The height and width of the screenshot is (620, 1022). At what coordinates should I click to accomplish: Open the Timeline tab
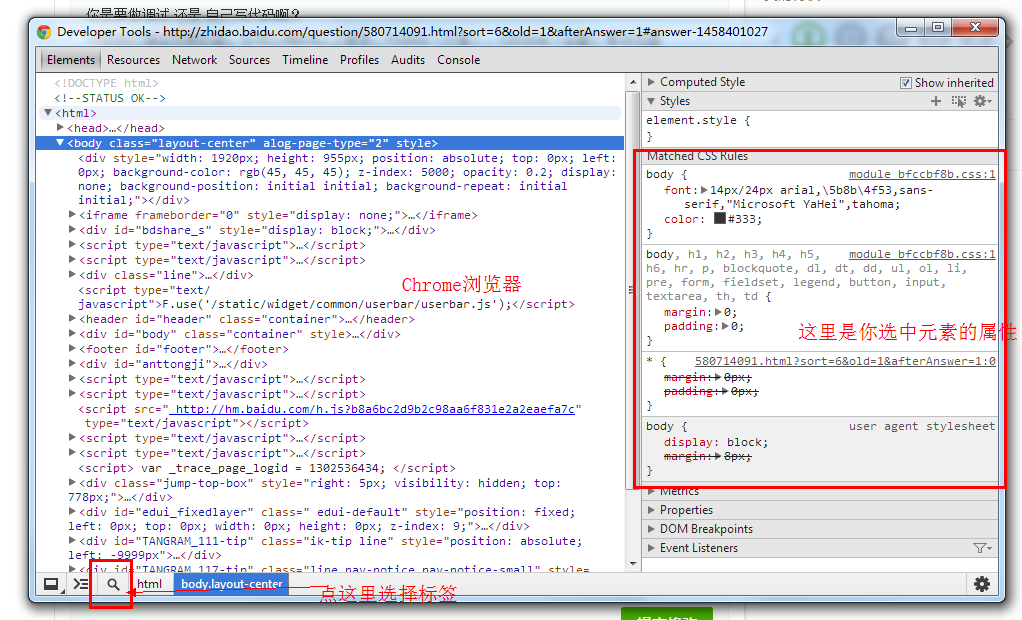coord(305,60)
